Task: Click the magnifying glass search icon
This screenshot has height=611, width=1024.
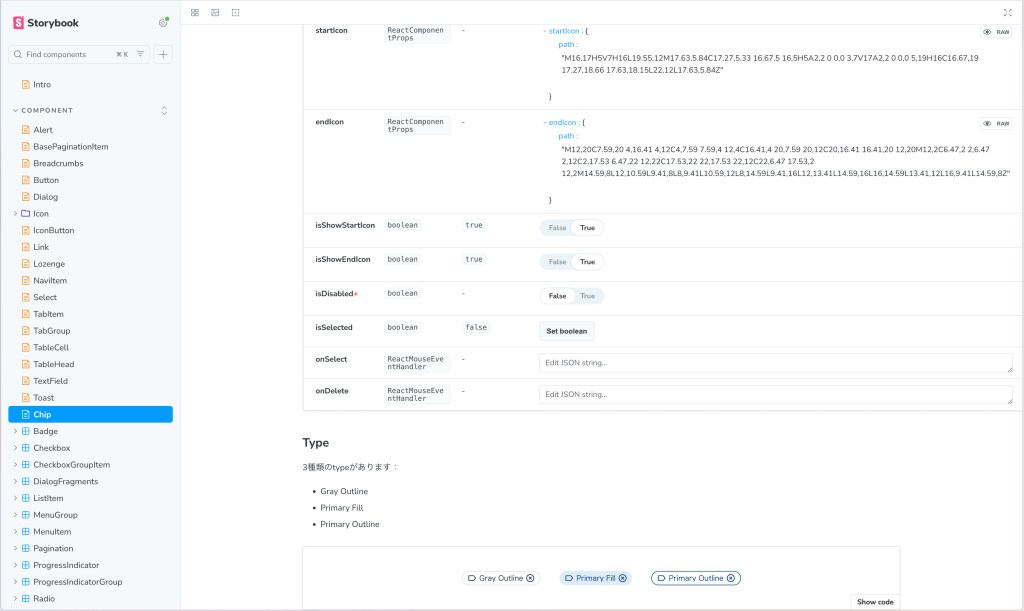Action: [x=20, y=54]
